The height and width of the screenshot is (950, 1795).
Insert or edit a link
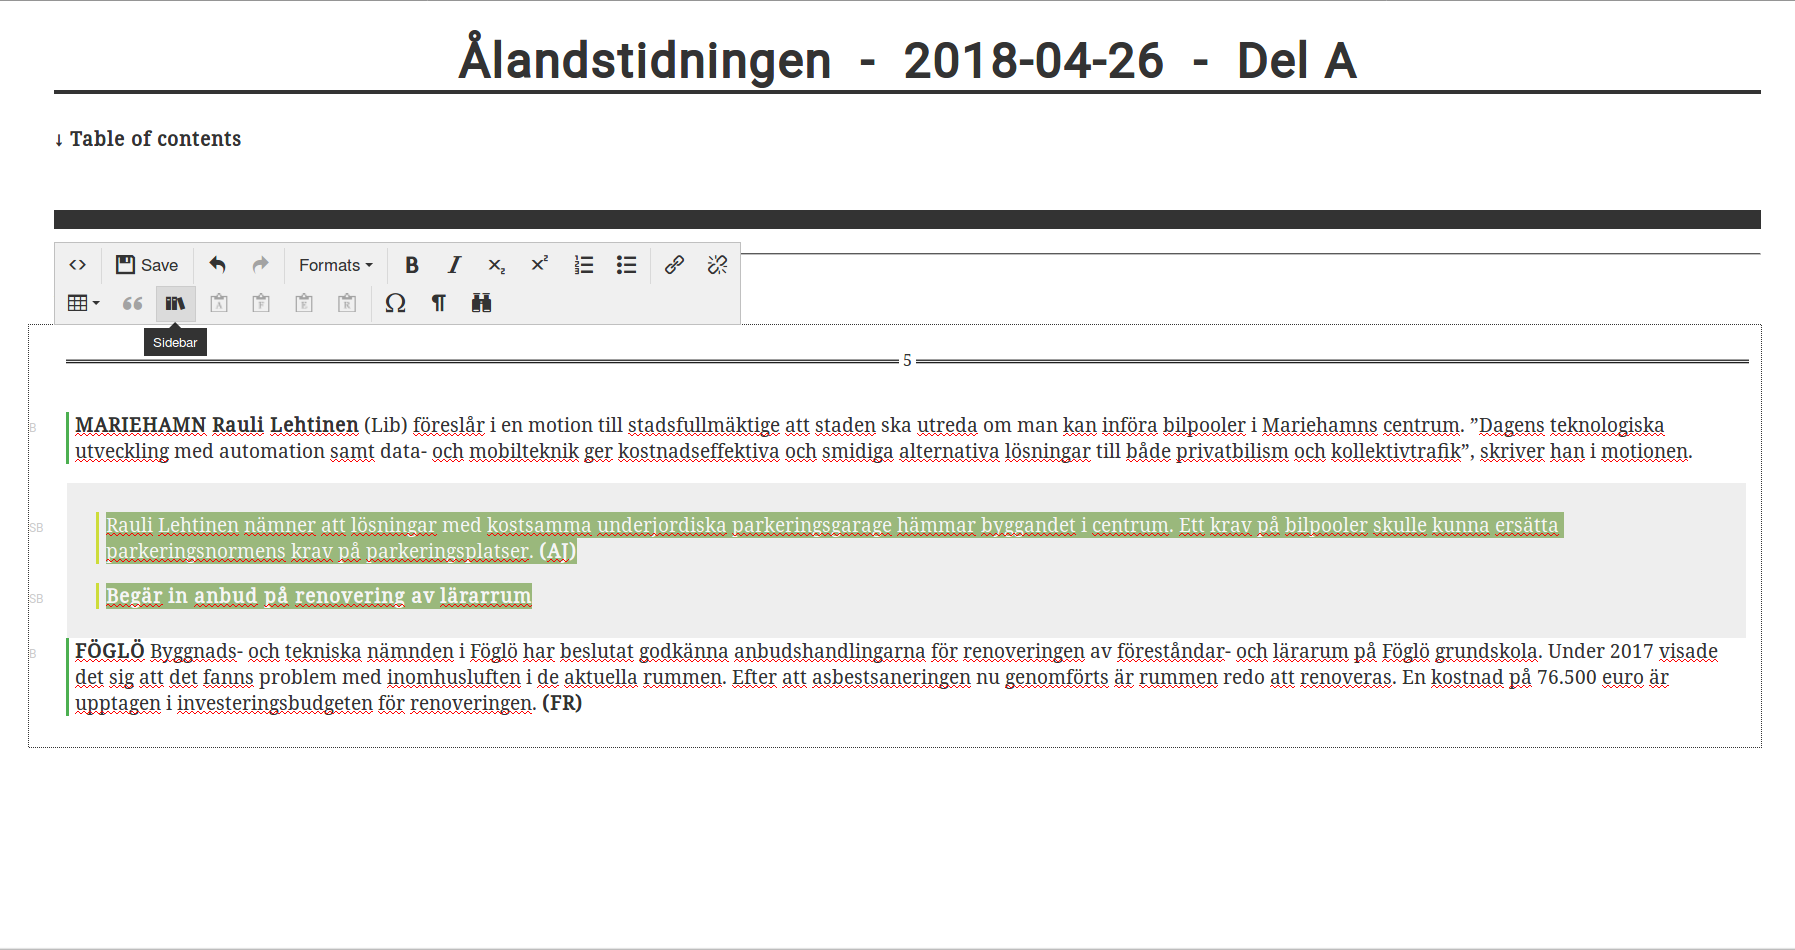click(674, 265)
